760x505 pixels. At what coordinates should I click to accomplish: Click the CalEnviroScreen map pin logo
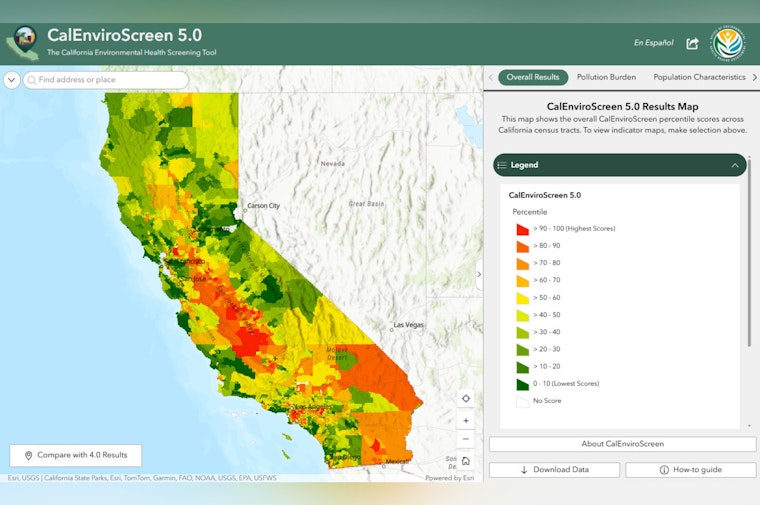tap(23, 43)
